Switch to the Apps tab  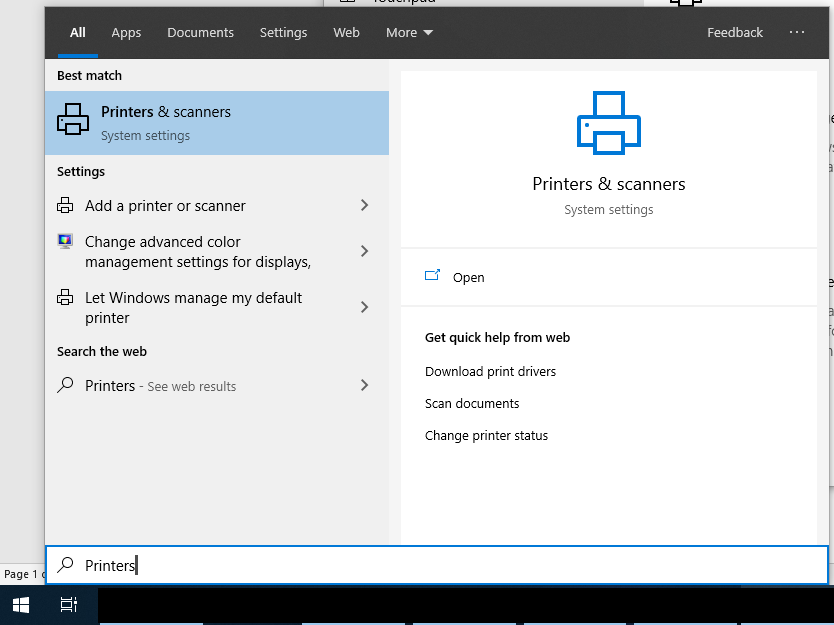pyautogui.click(x=126, y=32)
